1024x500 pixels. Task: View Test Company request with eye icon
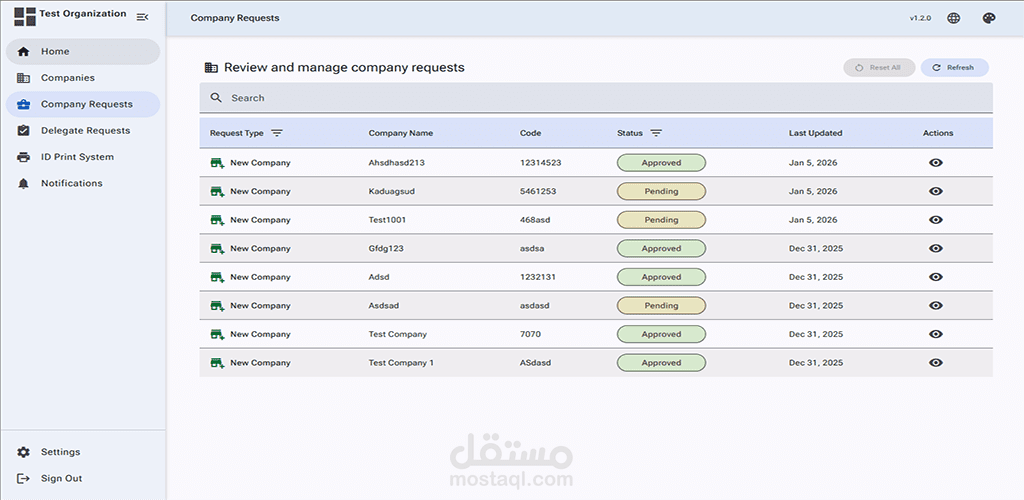pos(936,334)
